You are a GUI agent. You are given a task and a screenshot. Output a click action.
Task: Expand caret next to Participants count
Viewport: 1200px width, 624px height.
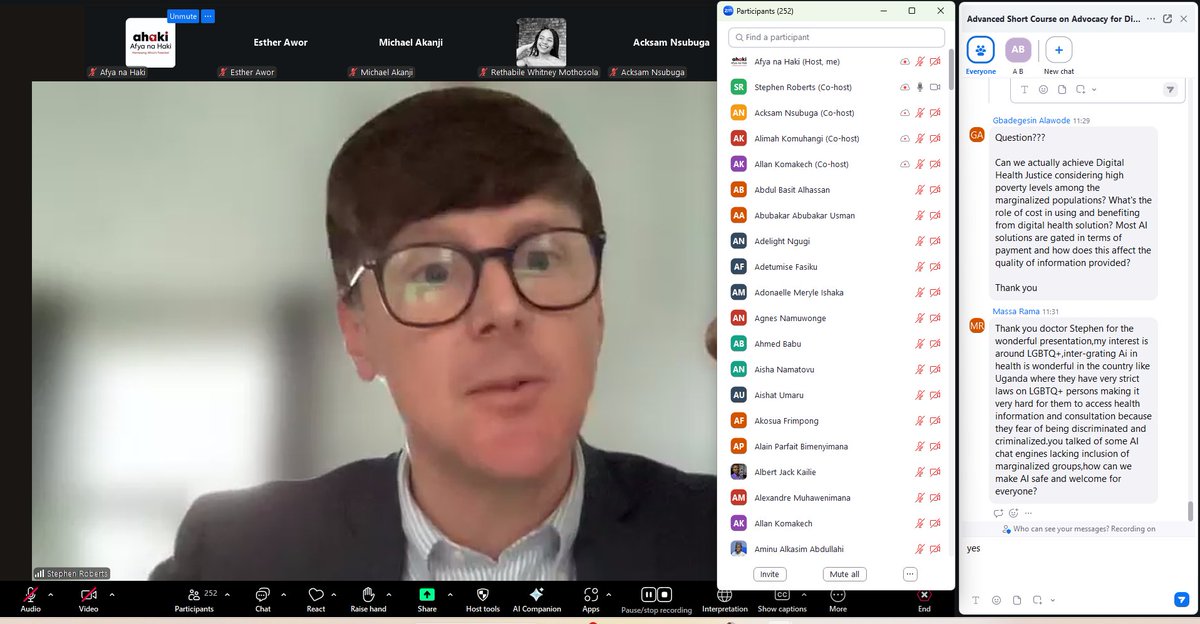227,594
